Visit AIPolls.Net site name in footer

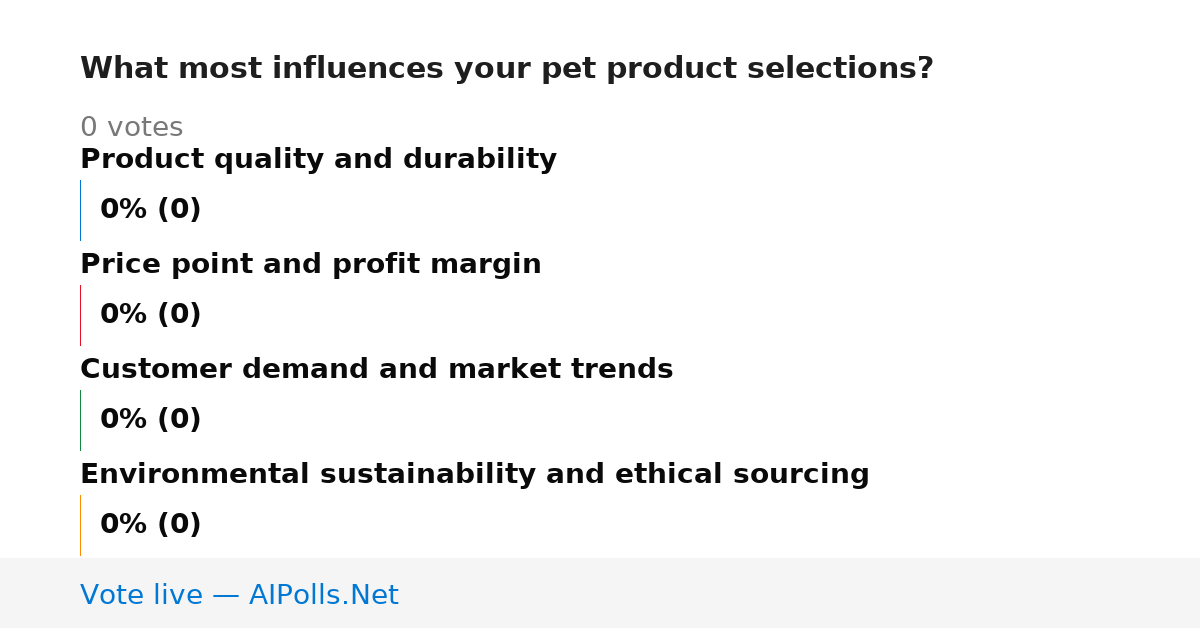(323, 596)
